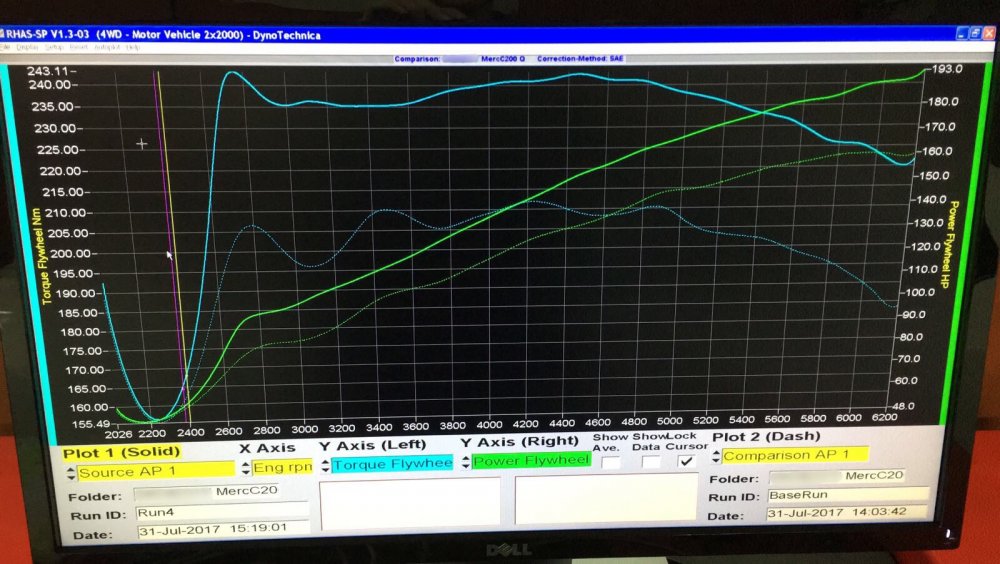Tick the Show Data checkbox
The width and height of the screenshot is (1000, 564).
pyautogui.click(x=650, y=461)
